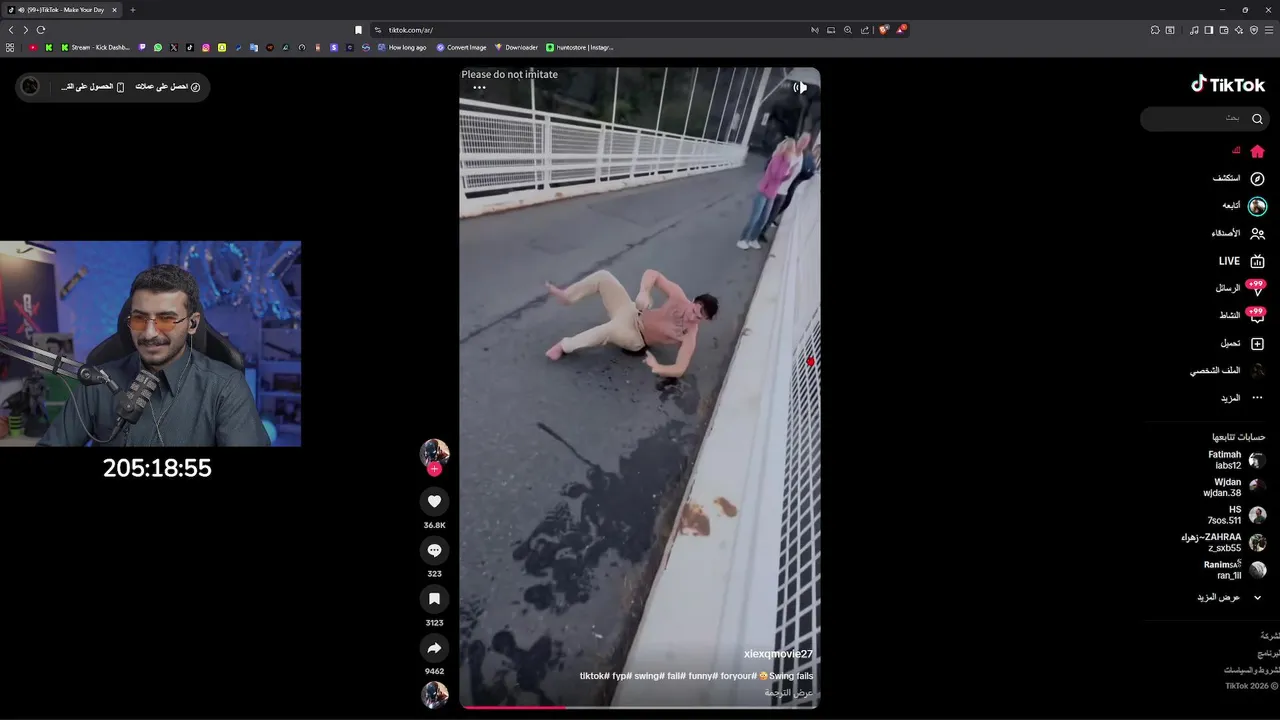This screenshot has width=1280, height=720.
Task: Open LIVE section in sidebar
Action: [1241, 261]
